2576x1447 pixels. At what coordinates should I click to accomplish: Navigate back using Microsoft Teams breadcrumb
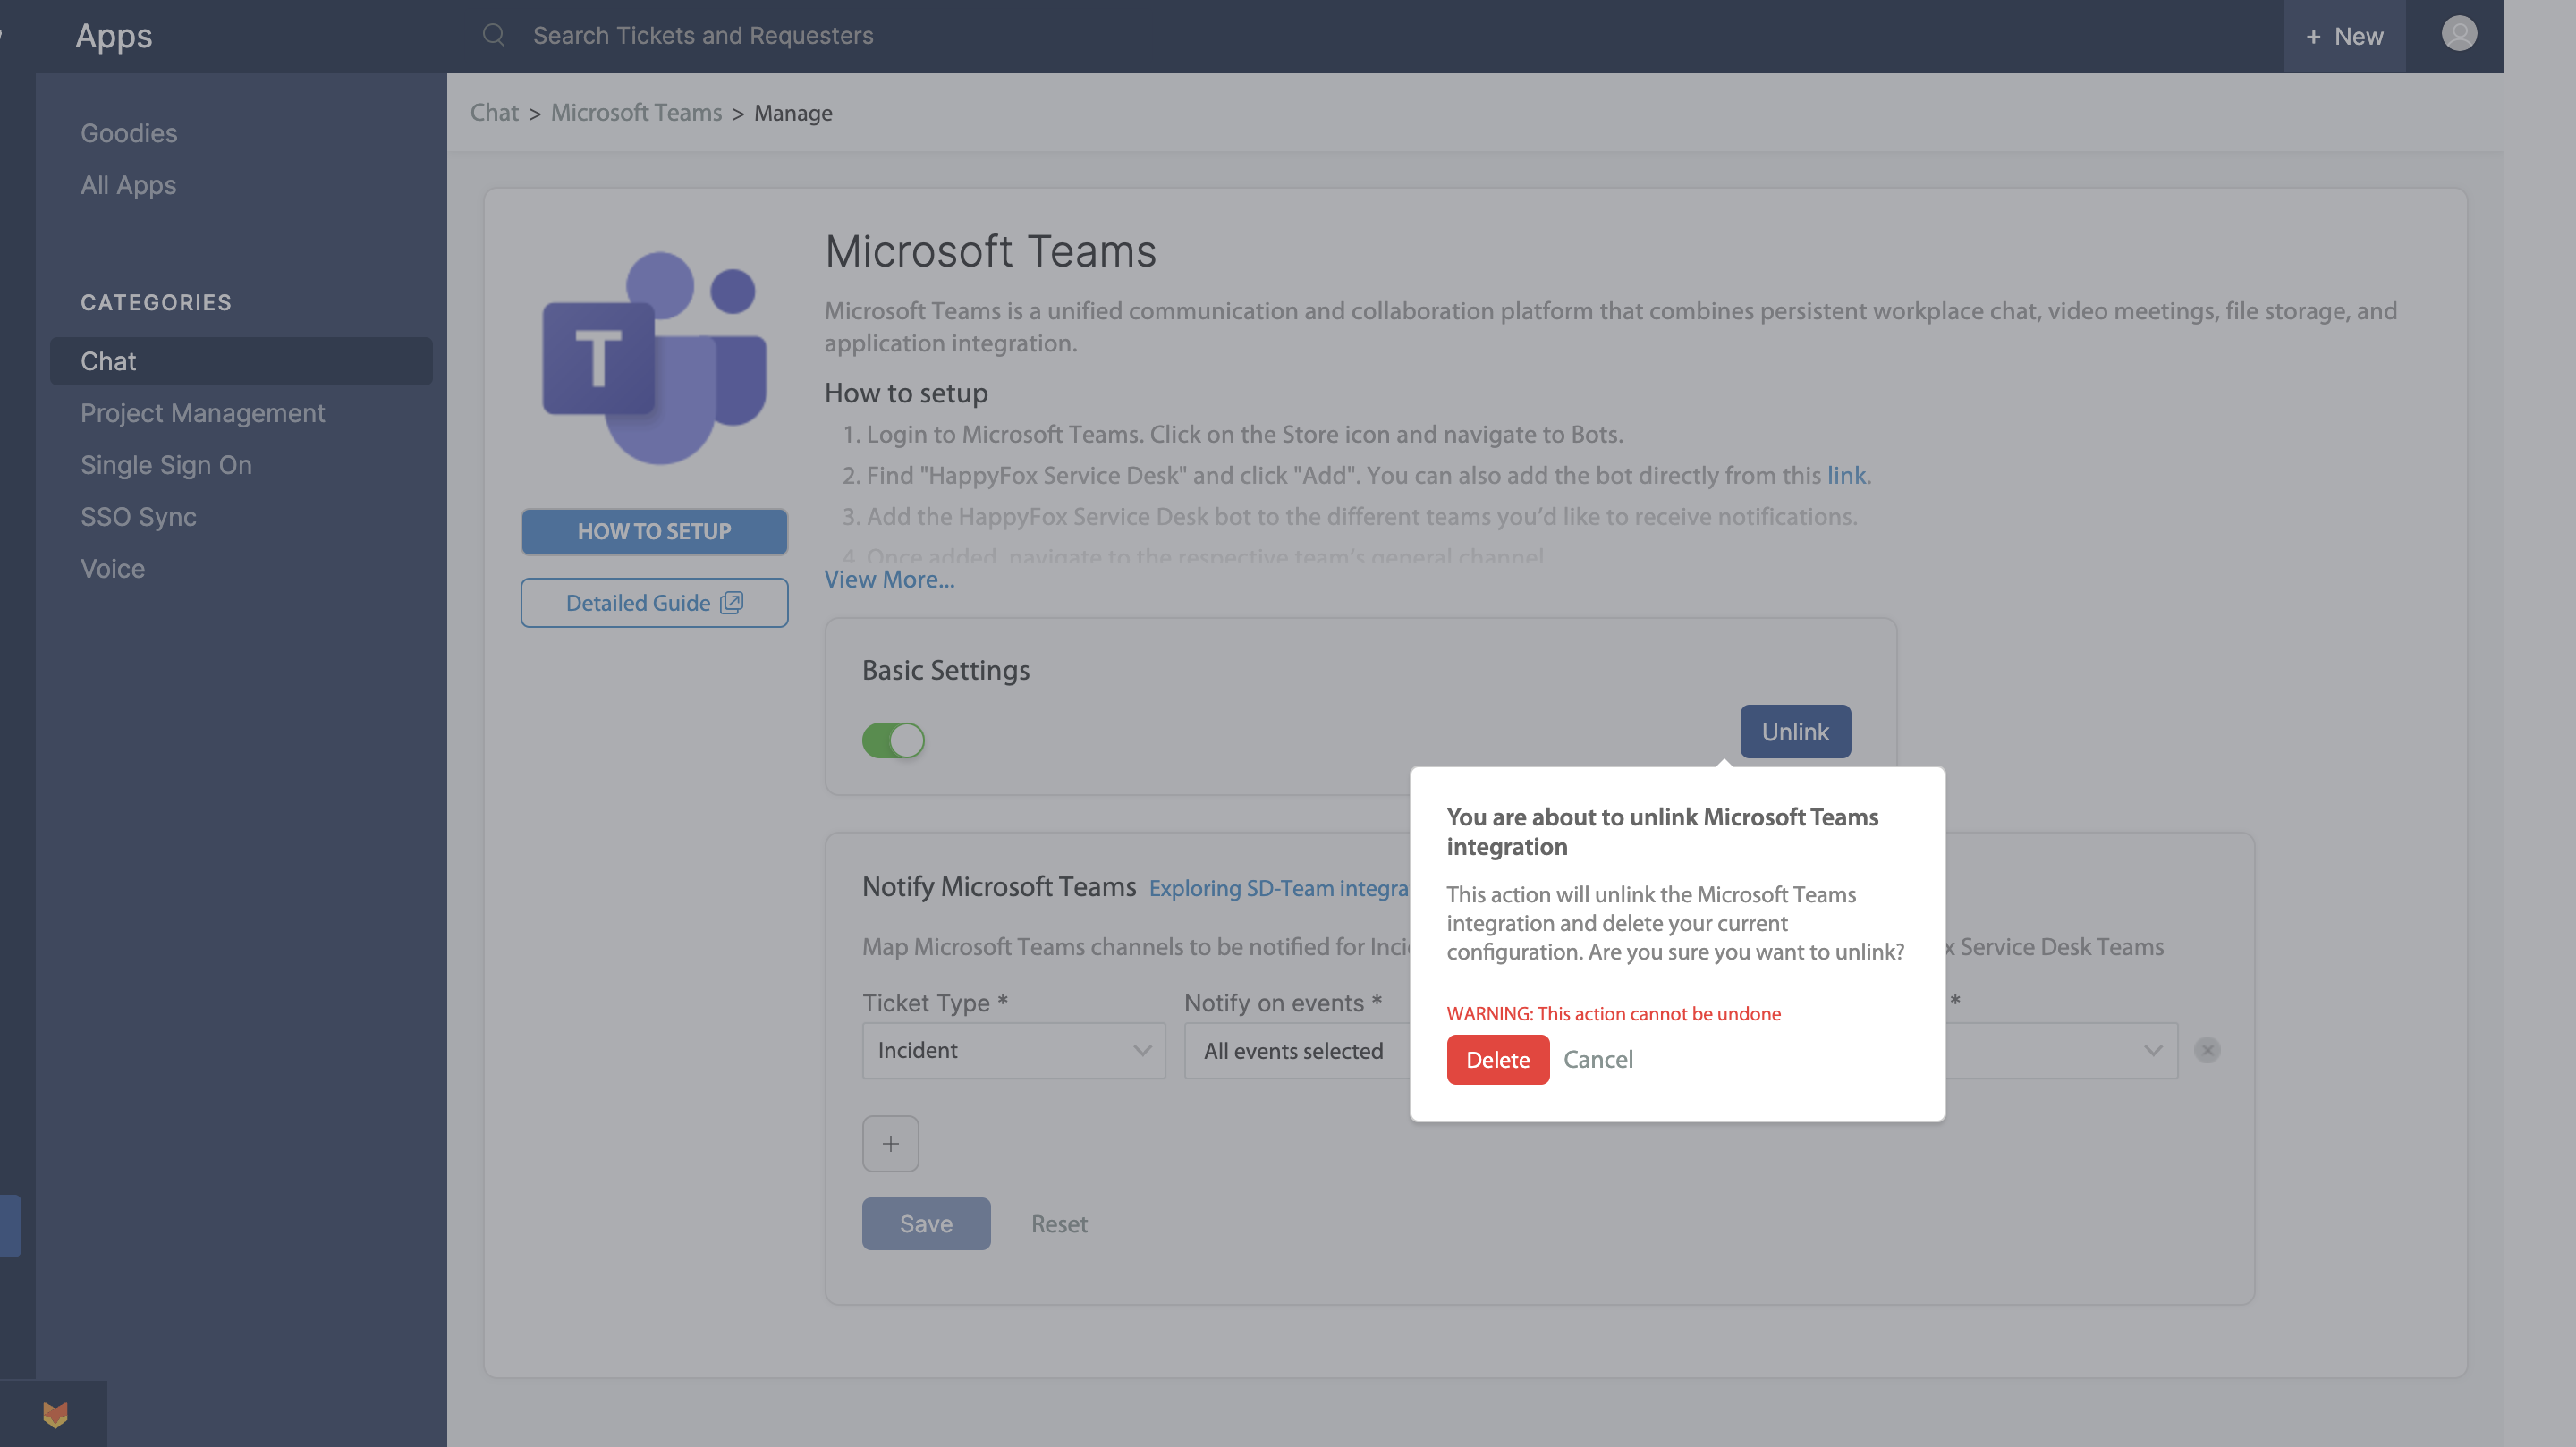point(635,112)
